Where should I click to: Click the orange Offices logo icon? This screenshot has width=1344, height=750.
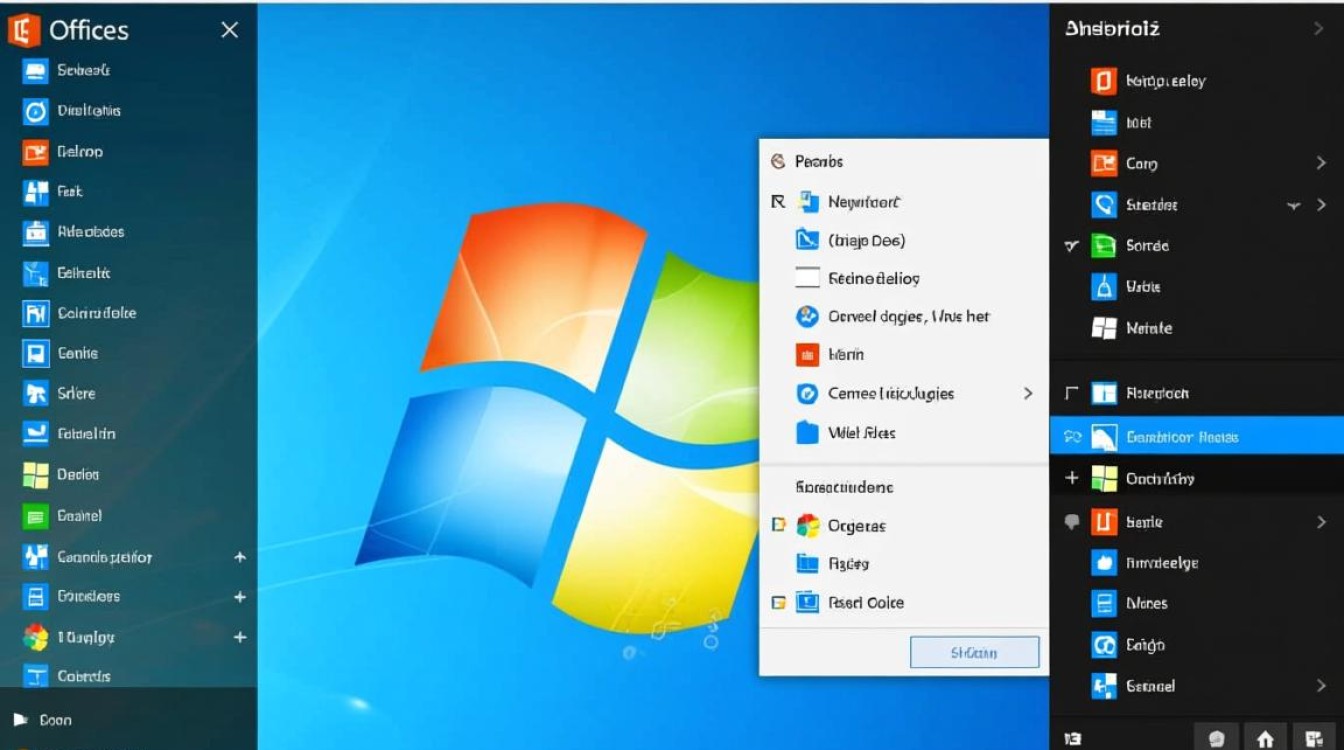click(23, 30)
